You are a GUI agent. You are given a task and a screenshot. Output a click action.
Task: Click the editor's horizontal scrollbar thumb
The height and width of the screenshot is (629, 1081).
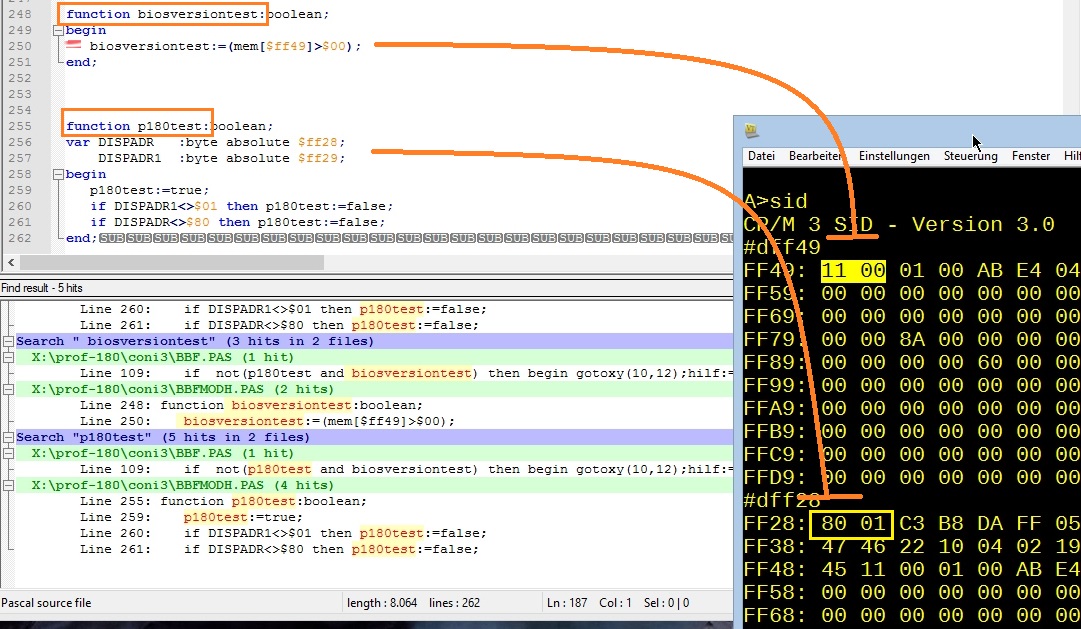(x=170, y=263)
